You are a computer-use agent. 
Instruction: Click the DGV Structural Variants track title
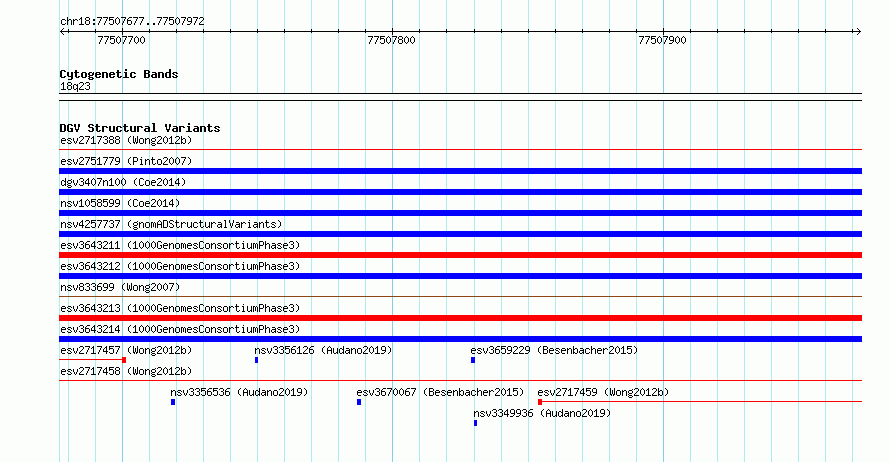pyautogui.click(x=140, y=128)
